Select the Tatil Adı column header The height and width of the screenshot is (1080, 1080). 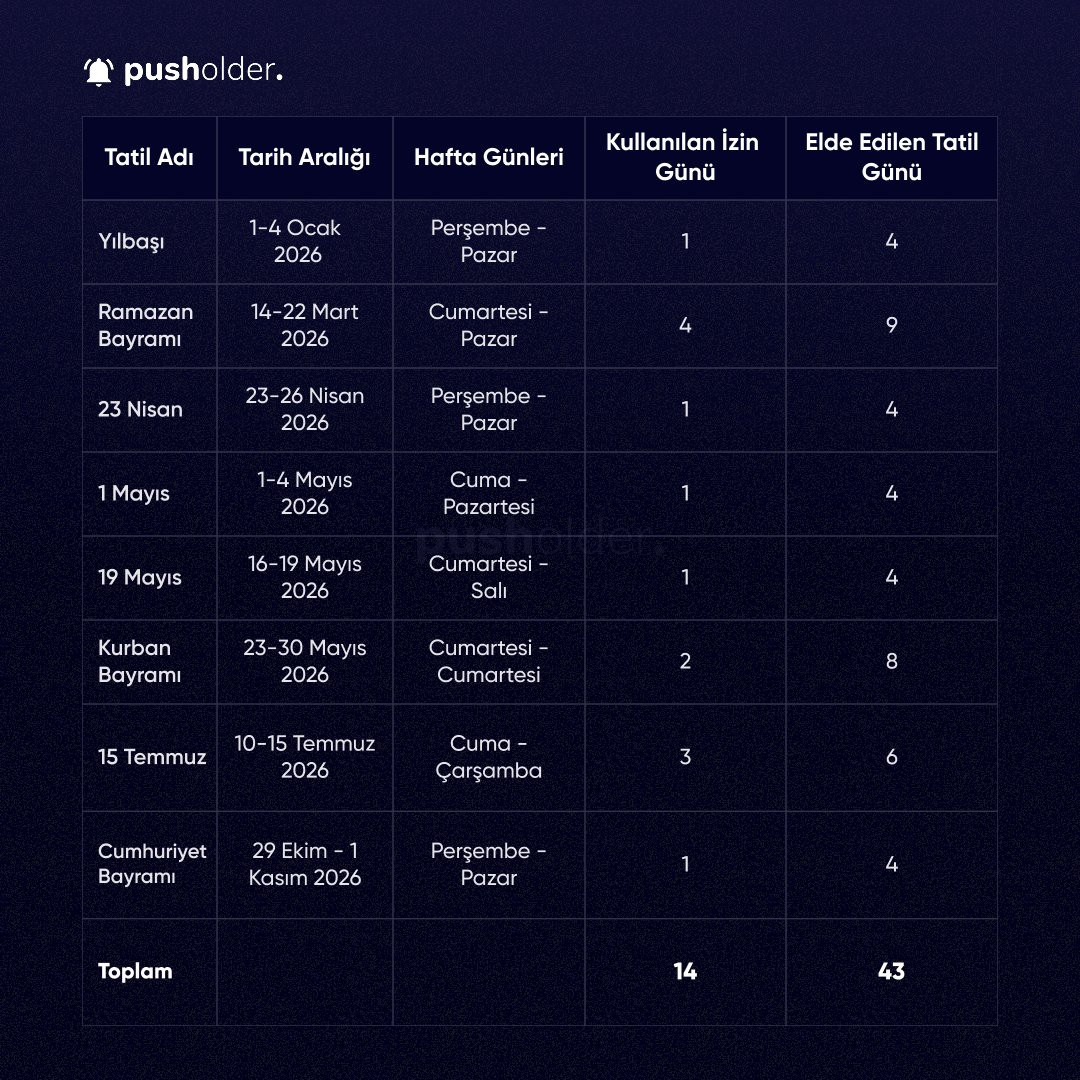point(149,157)
